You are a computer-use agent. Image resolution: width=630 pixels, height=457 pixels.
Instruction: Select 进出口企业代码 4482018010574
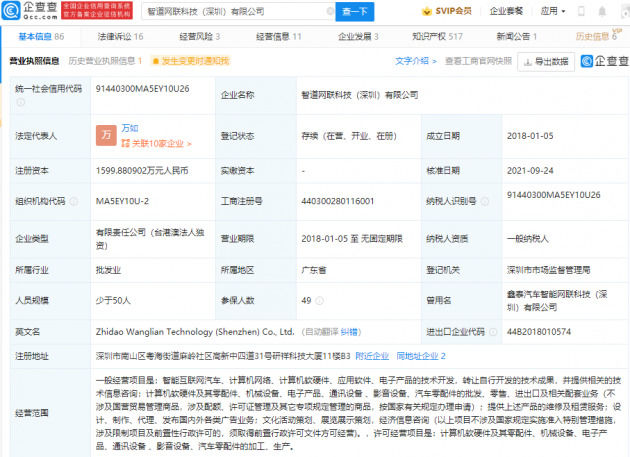point(539,332)
